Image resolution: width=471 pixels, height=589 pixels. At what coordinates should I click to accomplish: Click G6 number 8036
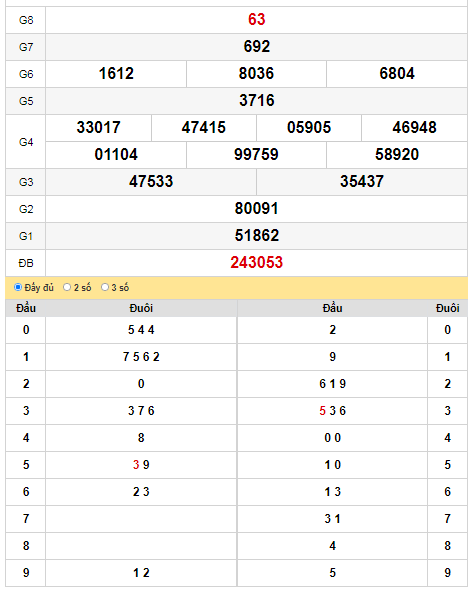click(257, 74)
